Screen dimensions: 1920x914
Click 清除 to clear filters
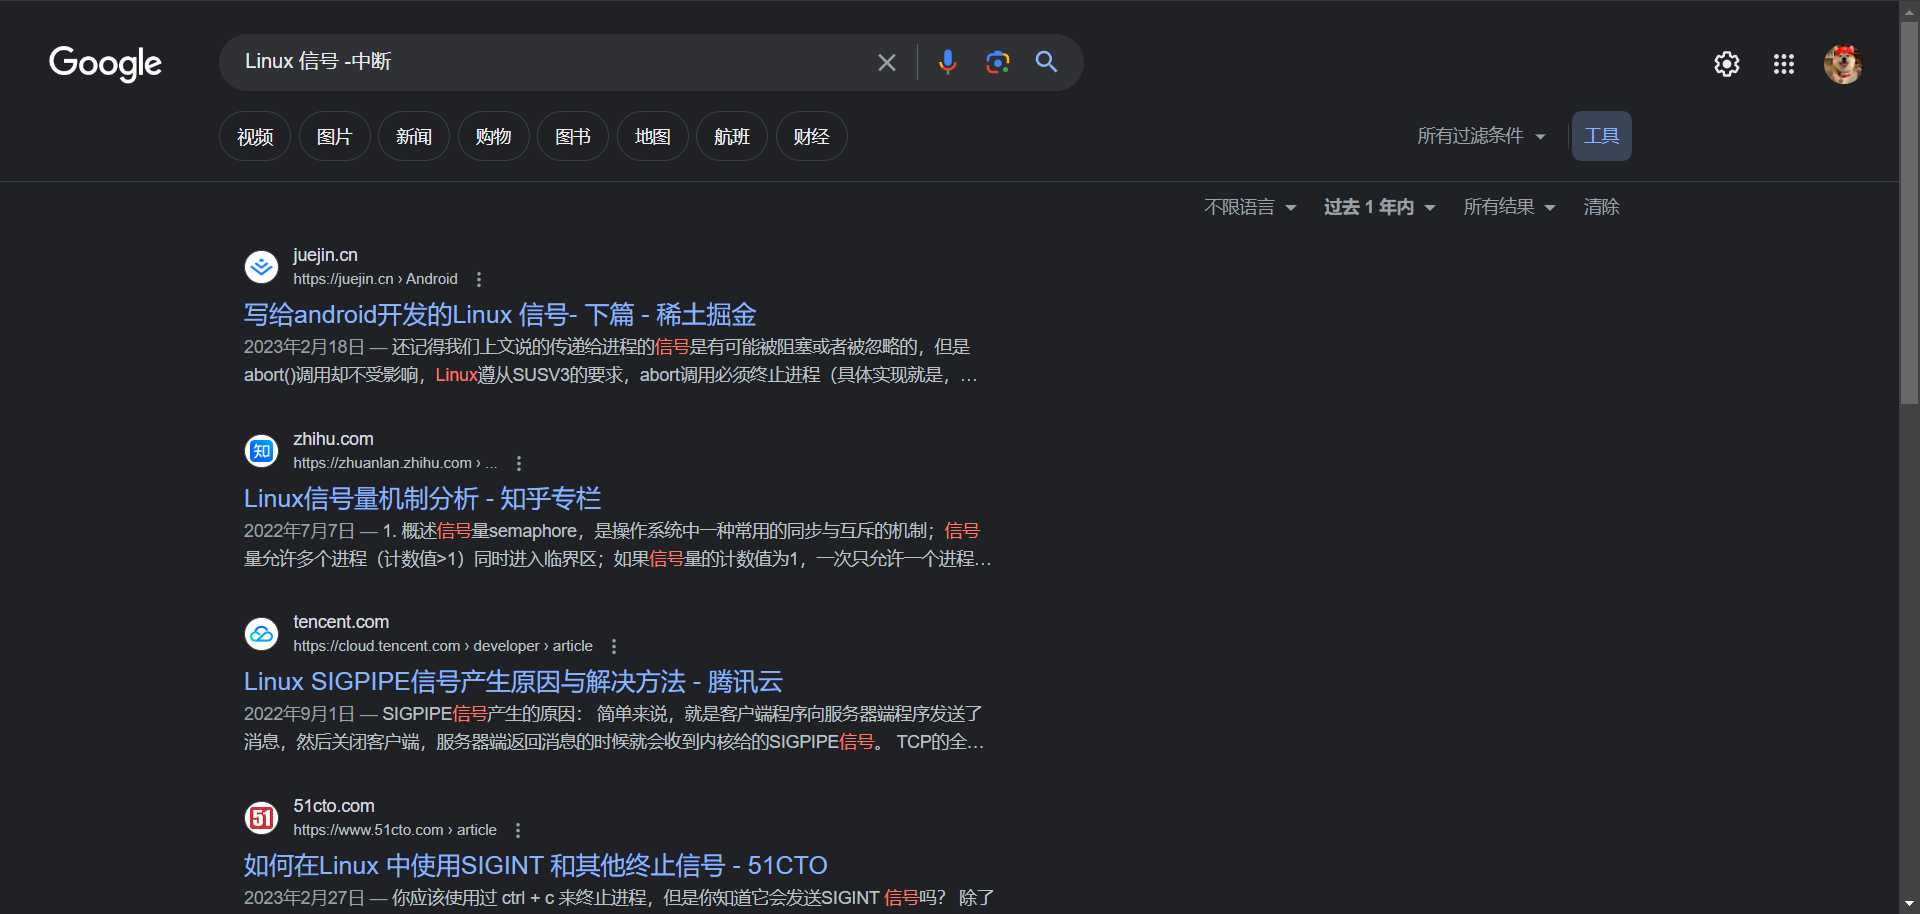[1601, 207]
